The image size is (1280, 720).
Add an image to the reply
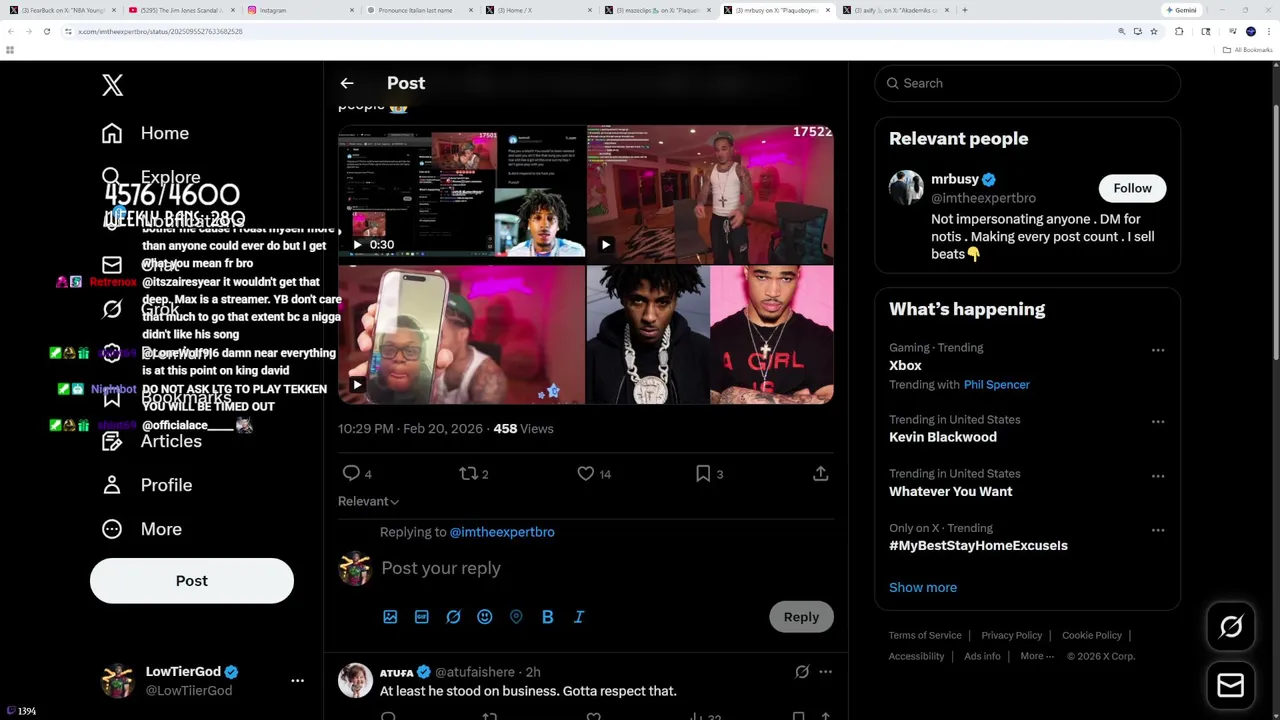tap(390, 617)
